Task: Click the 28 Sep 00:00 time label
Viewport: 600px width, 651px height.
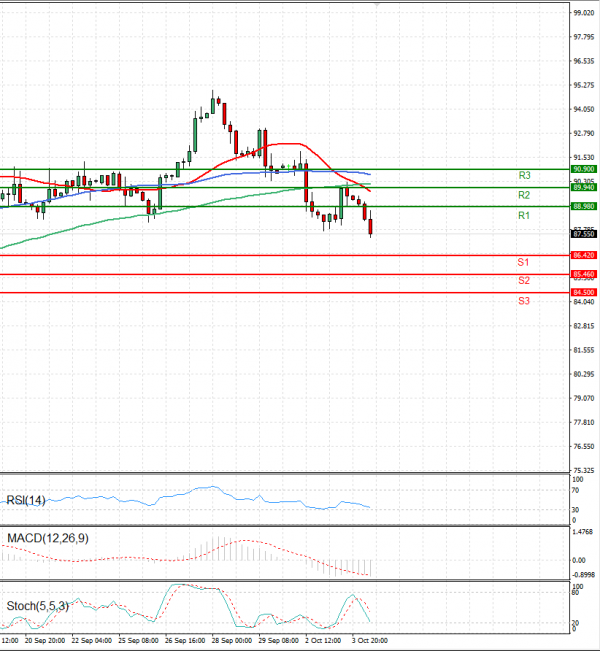Action: coord(232,641)
